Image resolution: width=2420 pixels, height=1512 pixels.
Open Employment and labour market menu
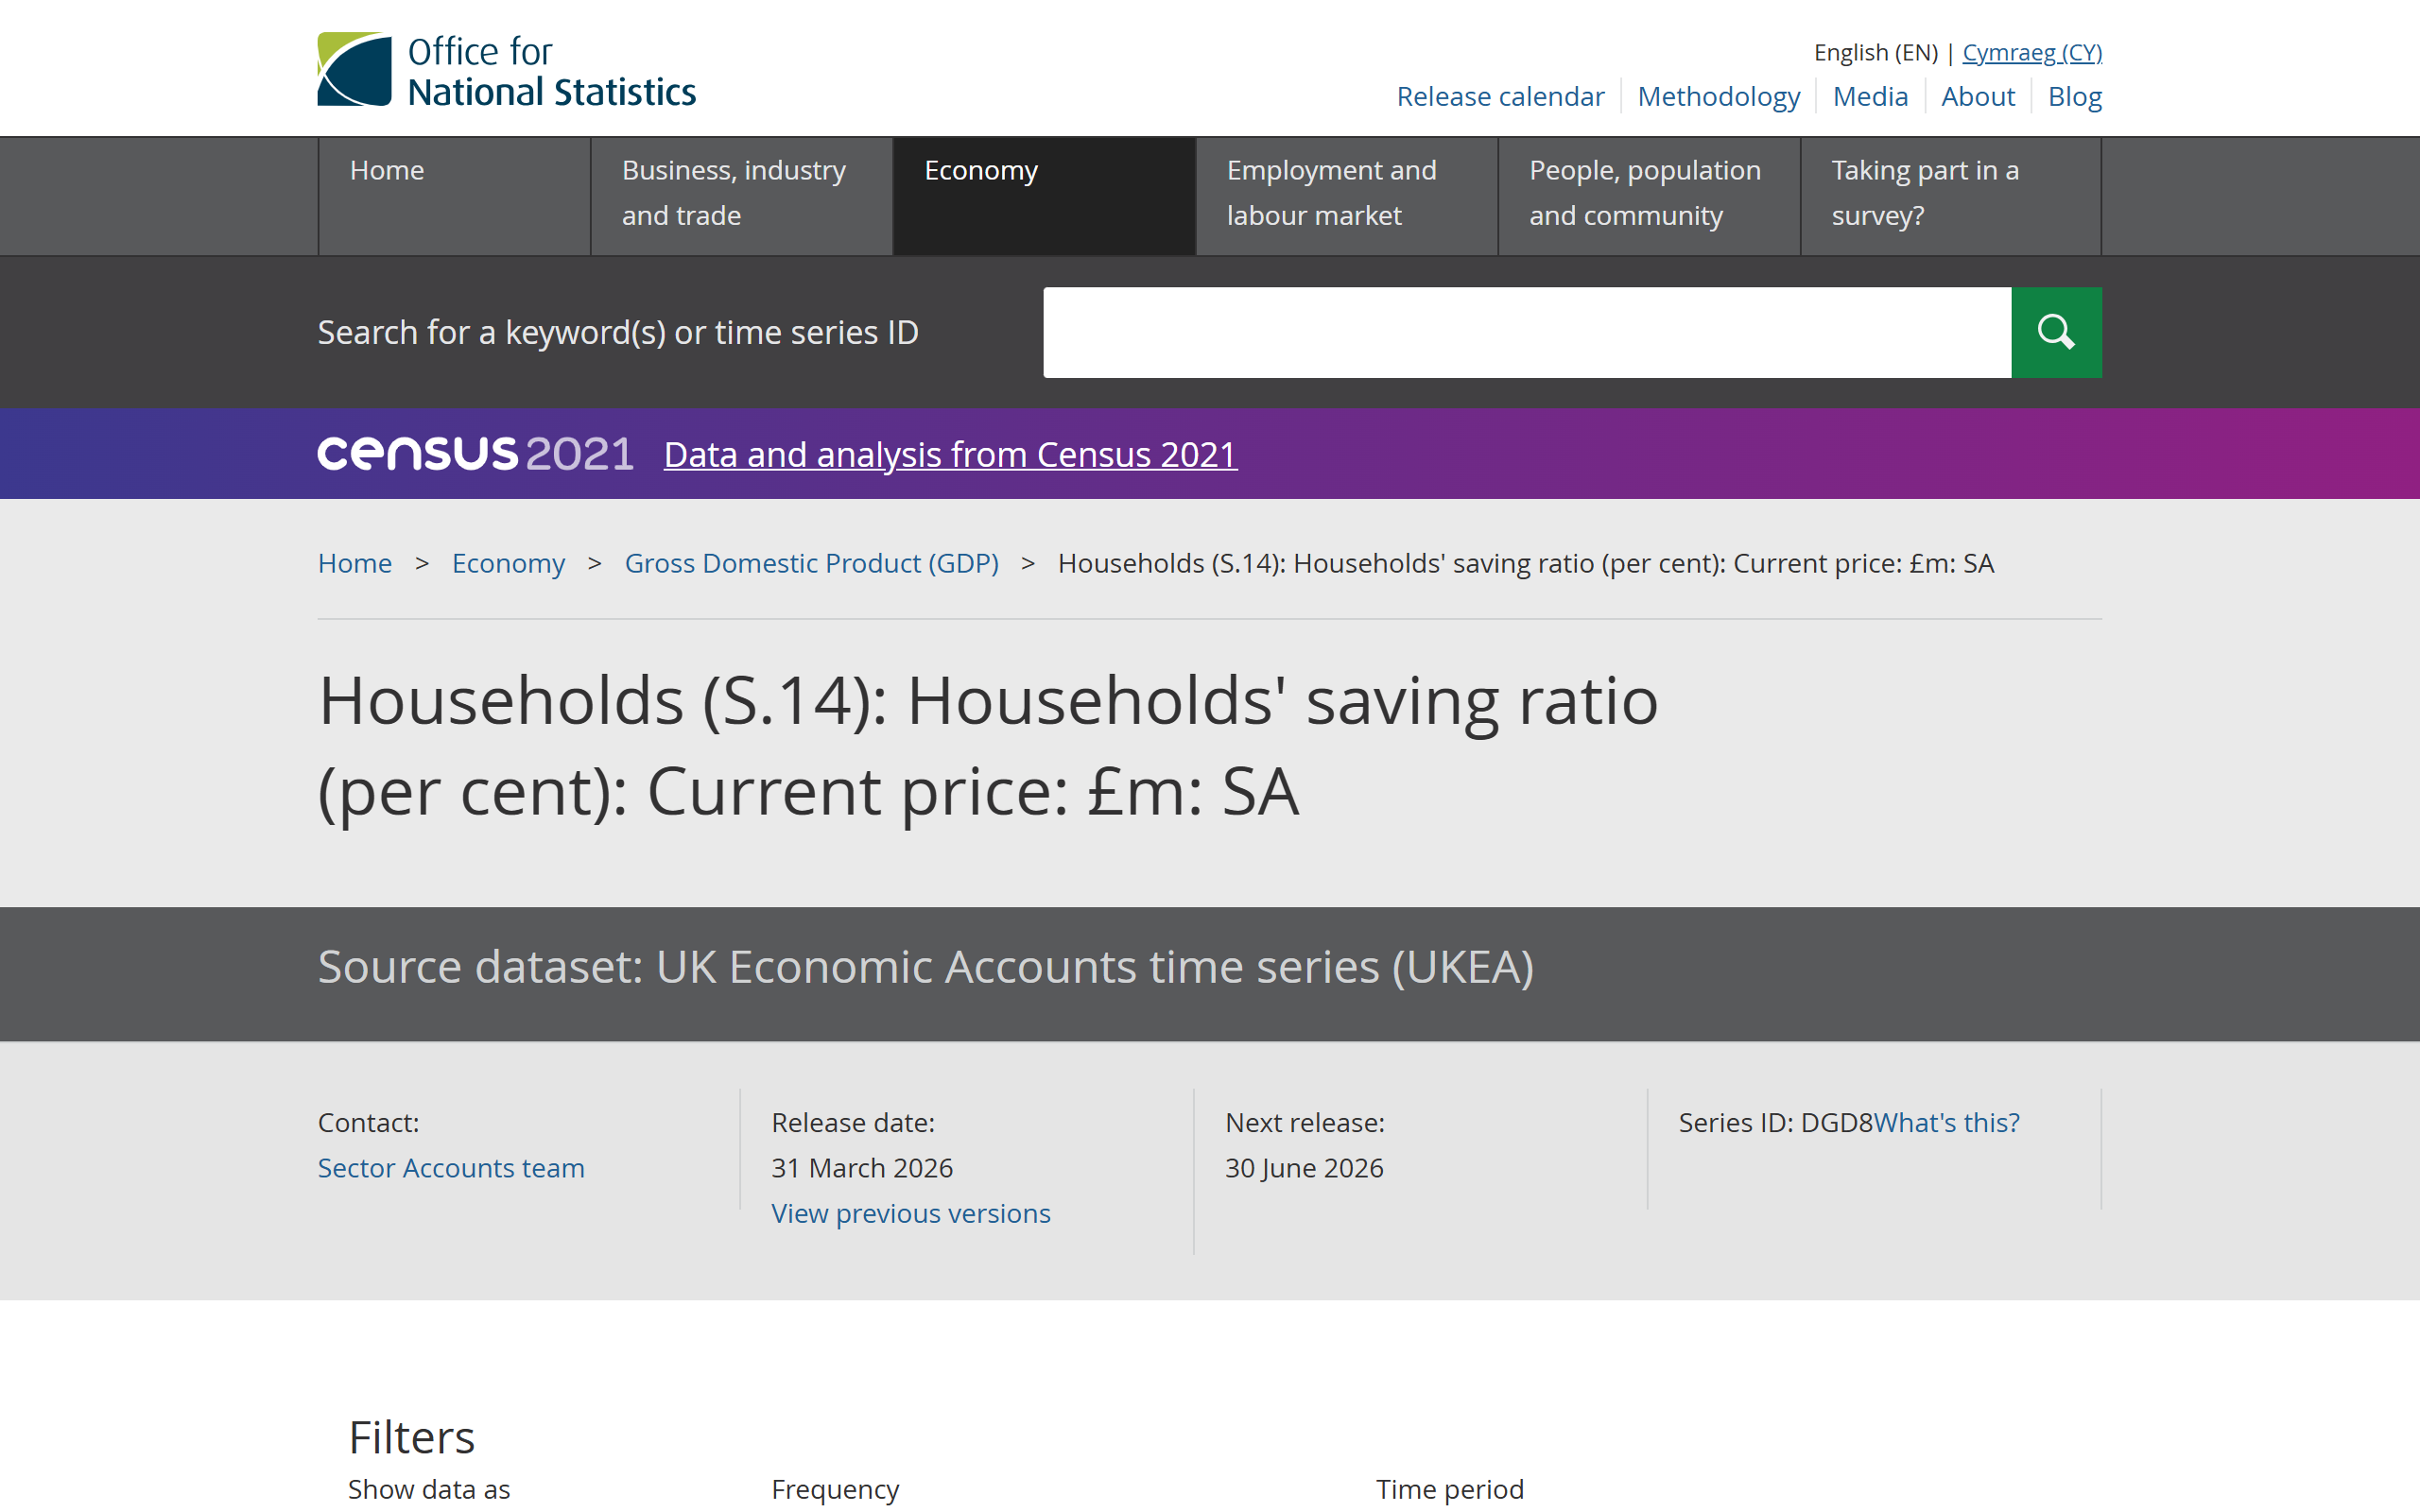coord(1346,196)
